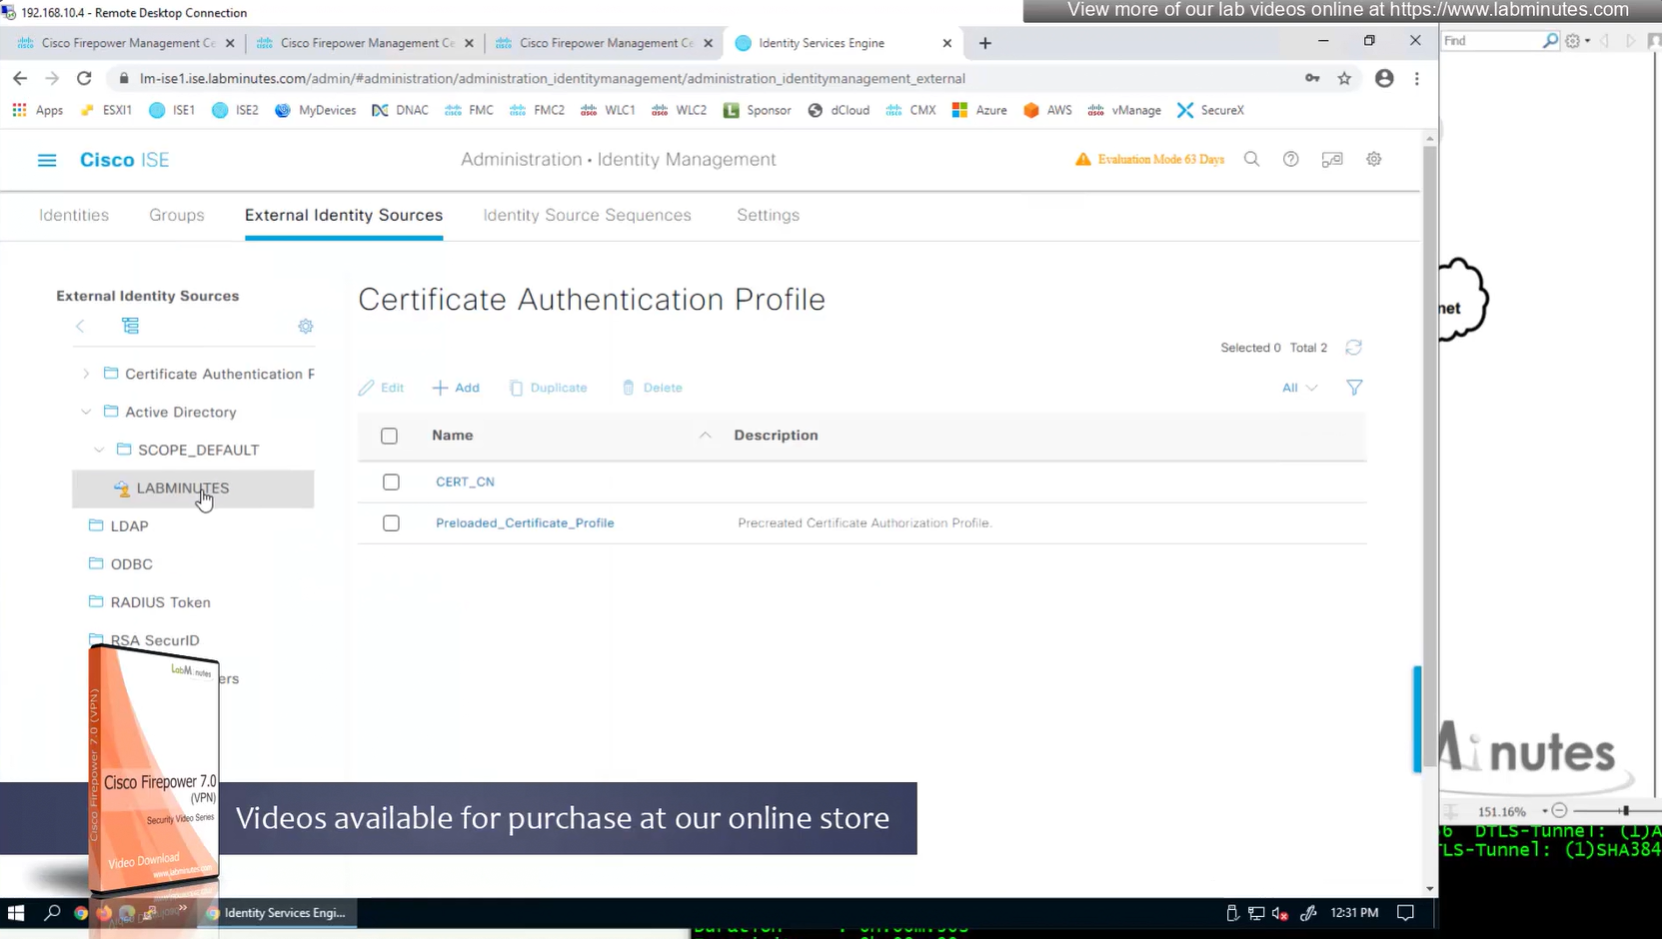Screen dimensions: 1662x939
Task: Open the help question mark icon
Action: [1291, 160]
